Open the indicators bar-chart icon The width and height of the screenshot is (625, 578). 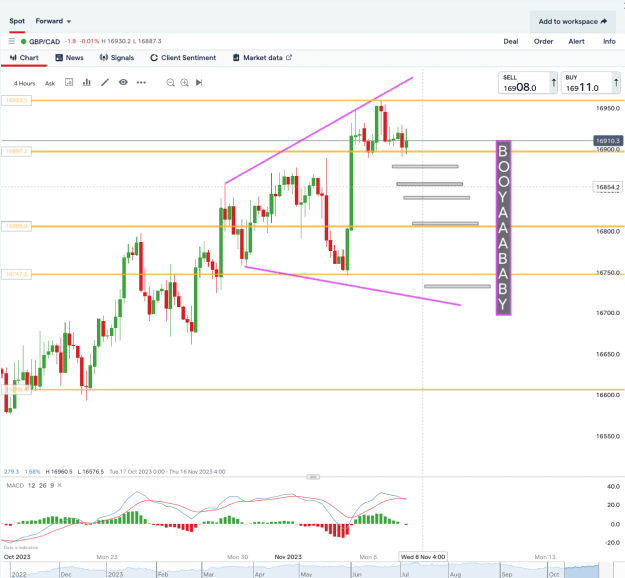pos(86,82)
